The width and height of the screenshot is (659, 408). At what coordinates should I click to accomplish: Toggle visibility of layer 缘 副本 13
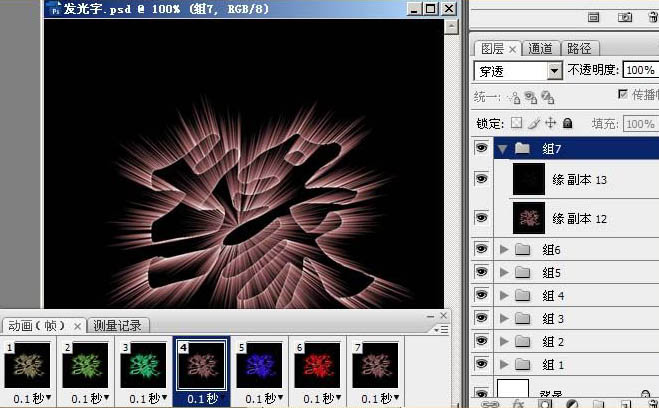[481, 179]
